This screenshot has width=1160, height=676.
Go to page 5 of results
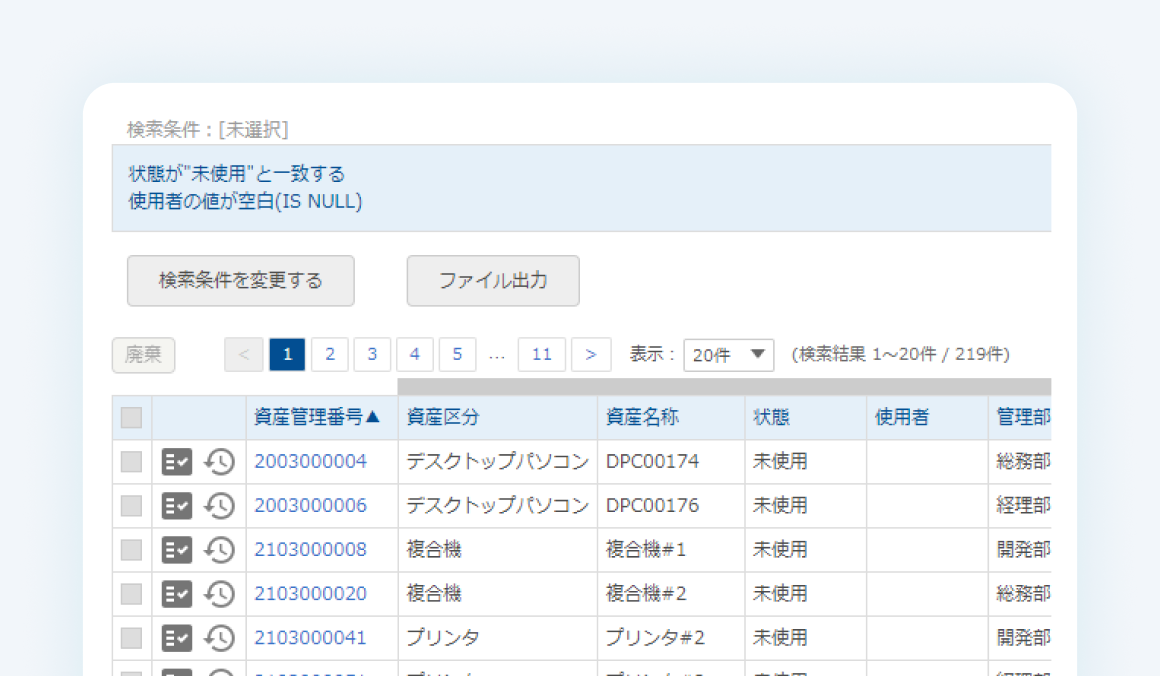(x=457, y=354)
